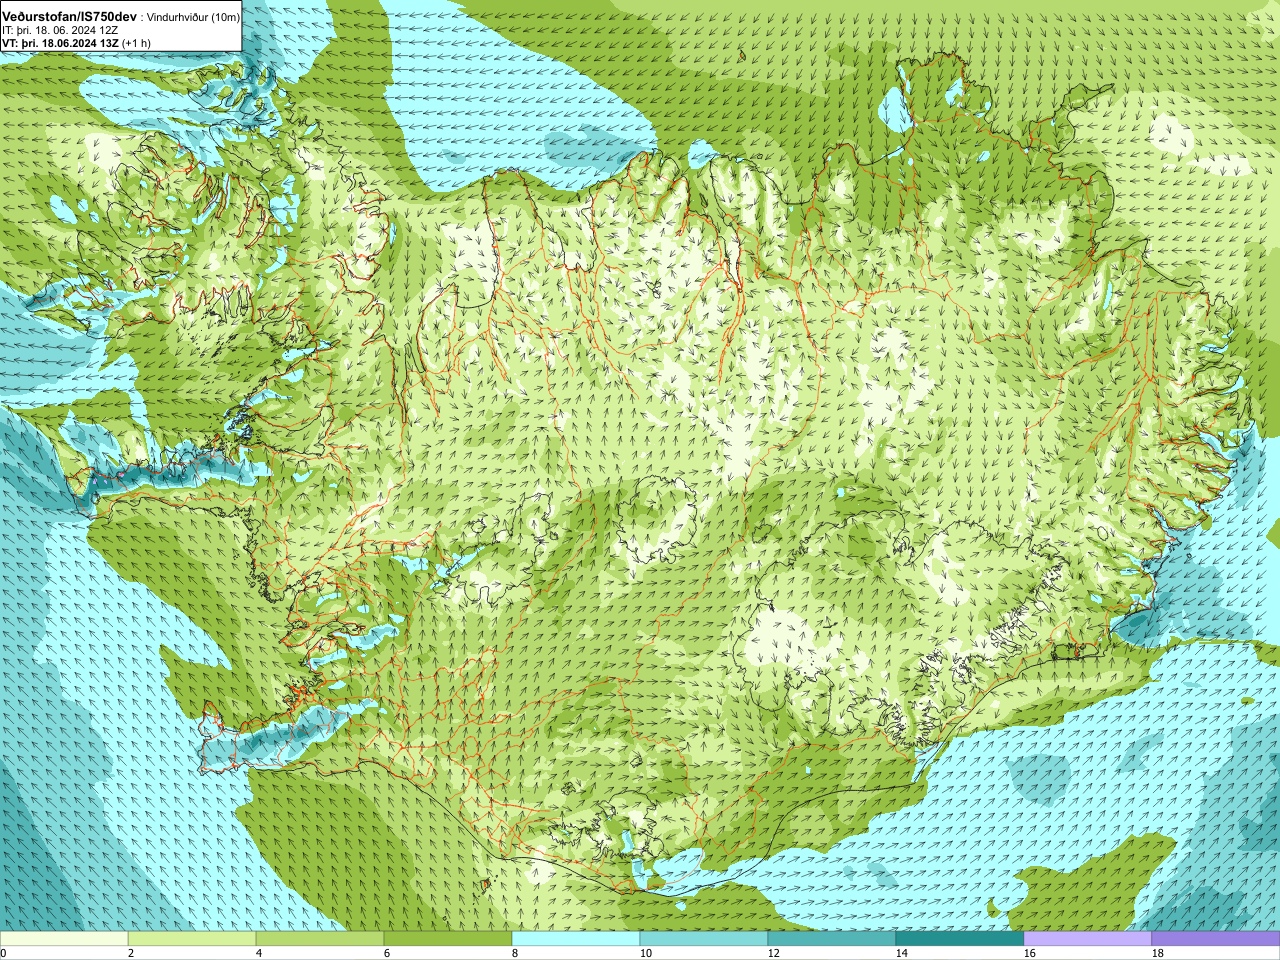
Task: Click the legend tick label 8
Action: 515,953
